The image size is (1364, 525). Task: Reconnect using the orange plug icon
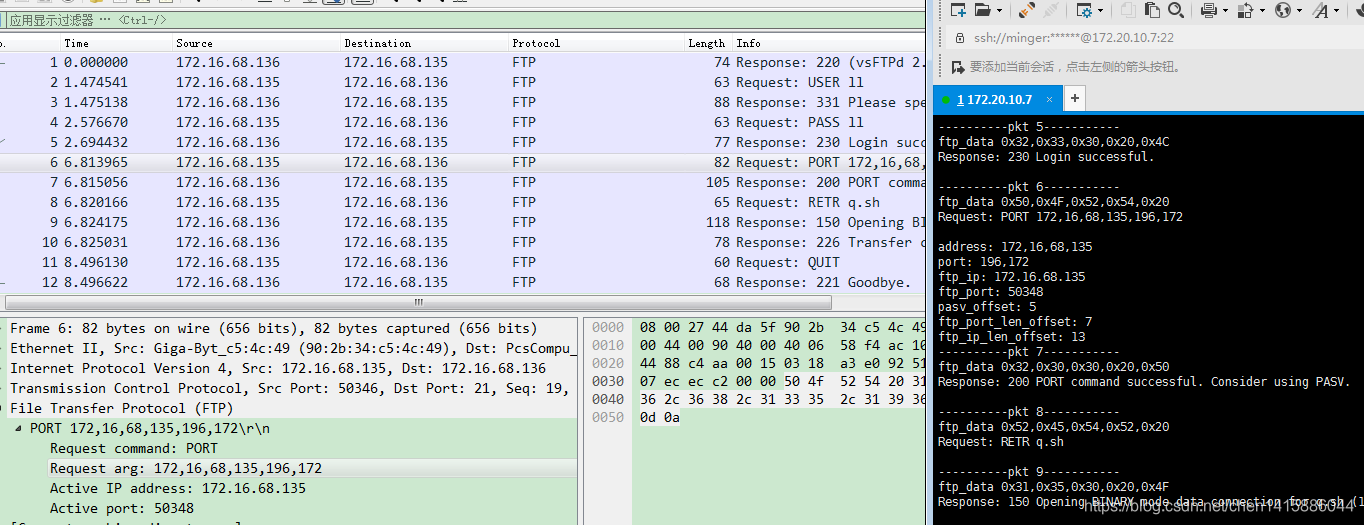click(1027, 10)
